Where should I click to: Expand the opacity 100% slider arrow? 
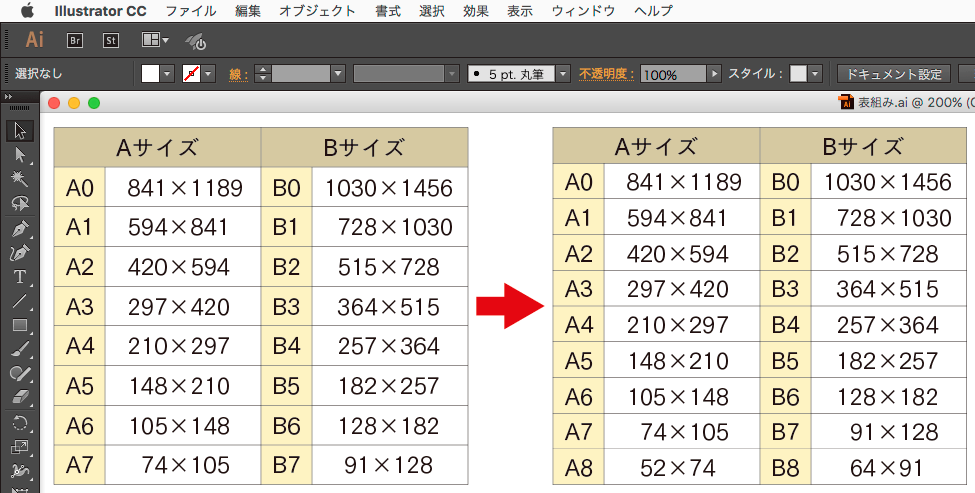714,74
